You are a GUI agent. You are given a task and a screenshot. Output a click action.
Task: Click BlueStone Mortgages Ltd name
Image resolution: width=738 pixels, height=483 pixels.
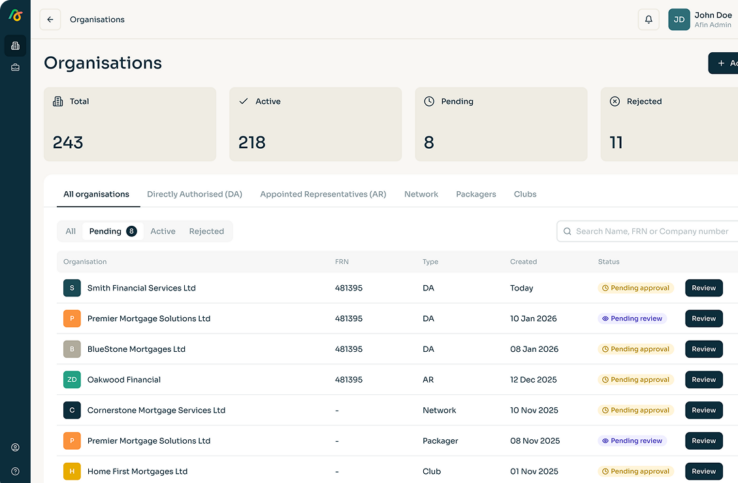(136, 349)
